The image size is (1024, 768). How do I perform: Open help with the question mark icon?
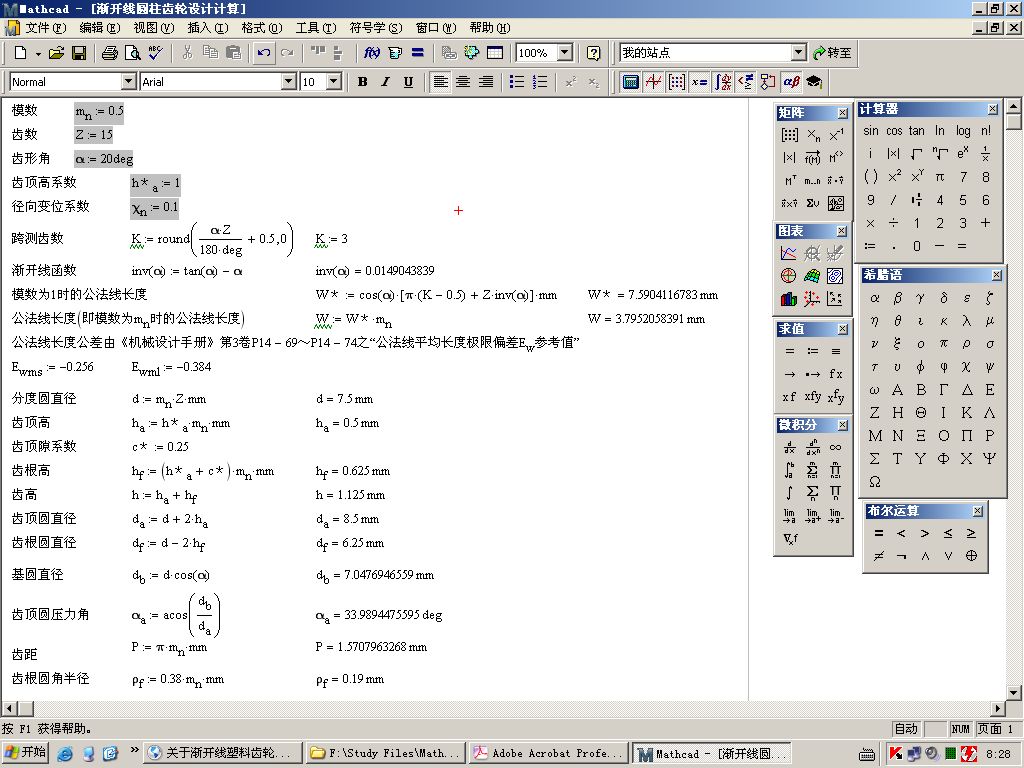pos(594,54)
